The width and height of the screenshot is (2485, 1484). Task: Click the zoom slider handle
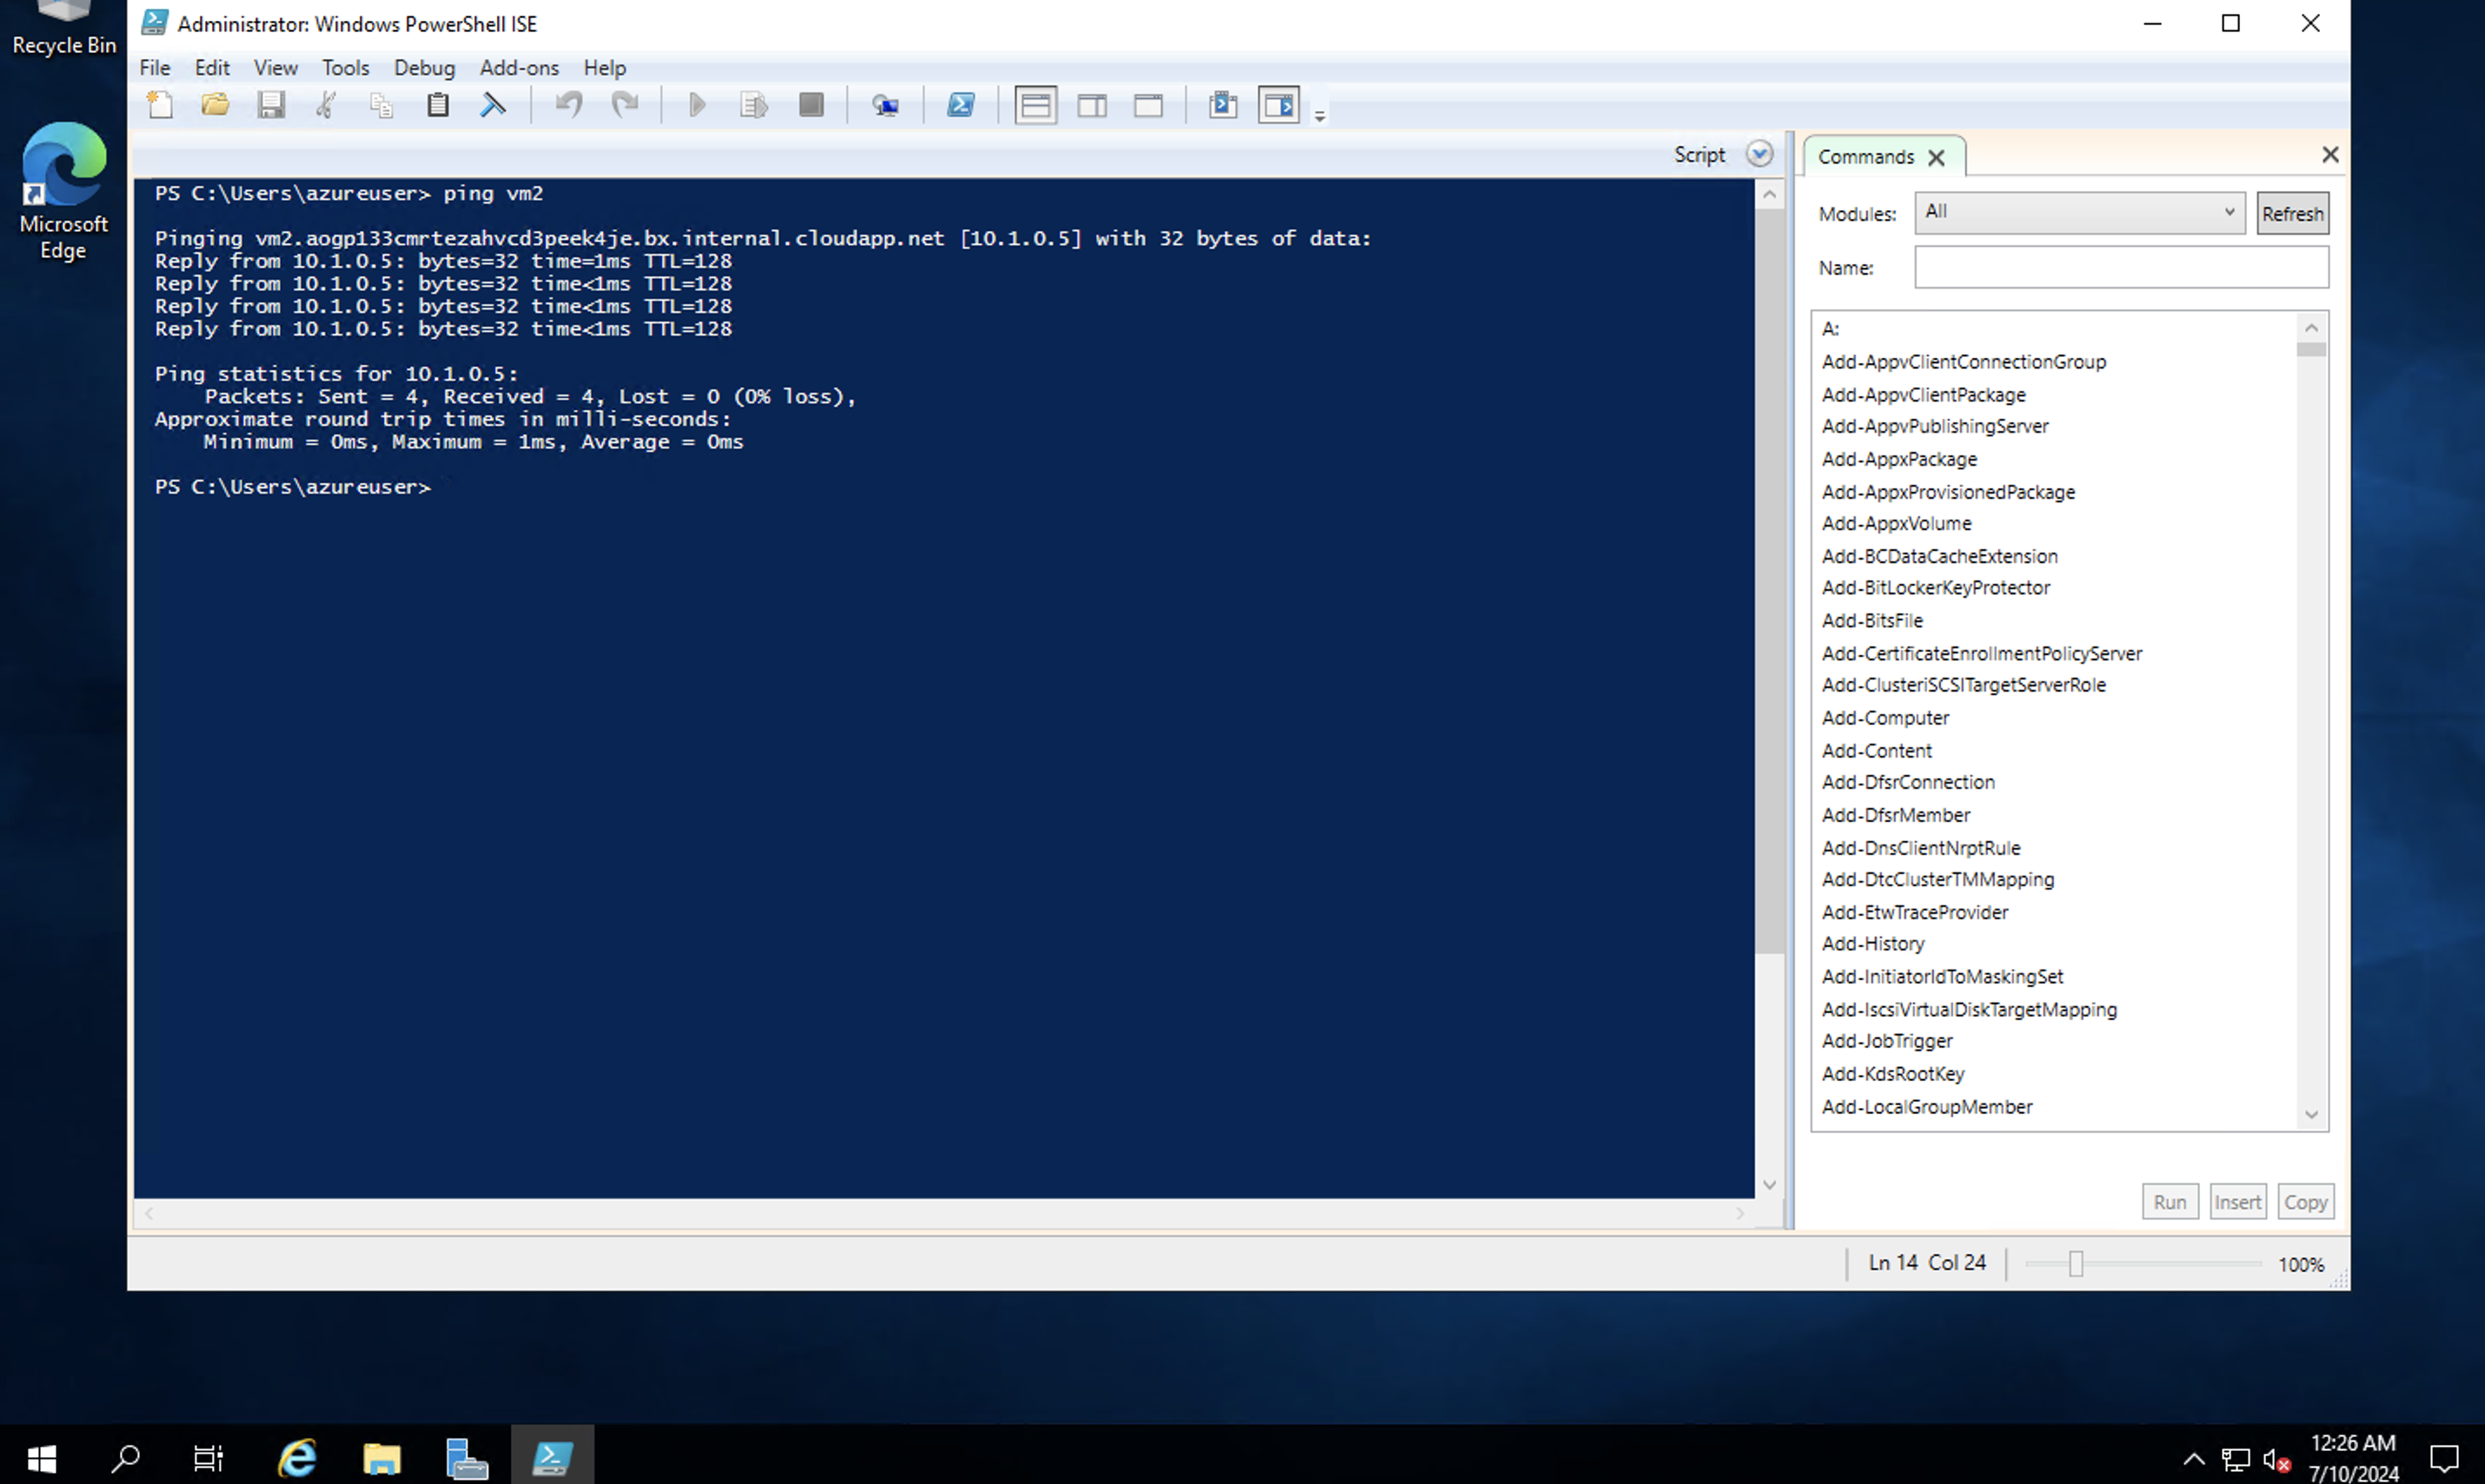coord(2076,1264)
